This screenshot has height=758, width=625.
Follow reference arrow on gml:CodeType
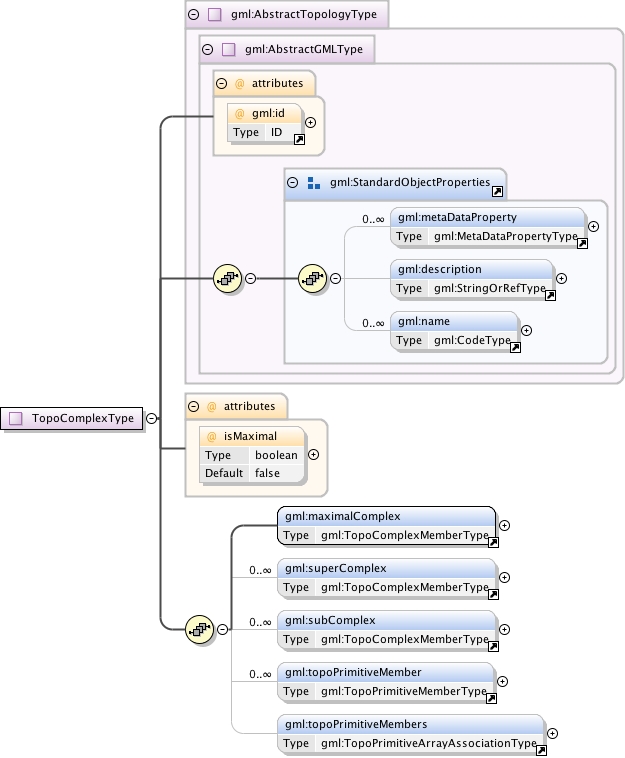[515, 348]
